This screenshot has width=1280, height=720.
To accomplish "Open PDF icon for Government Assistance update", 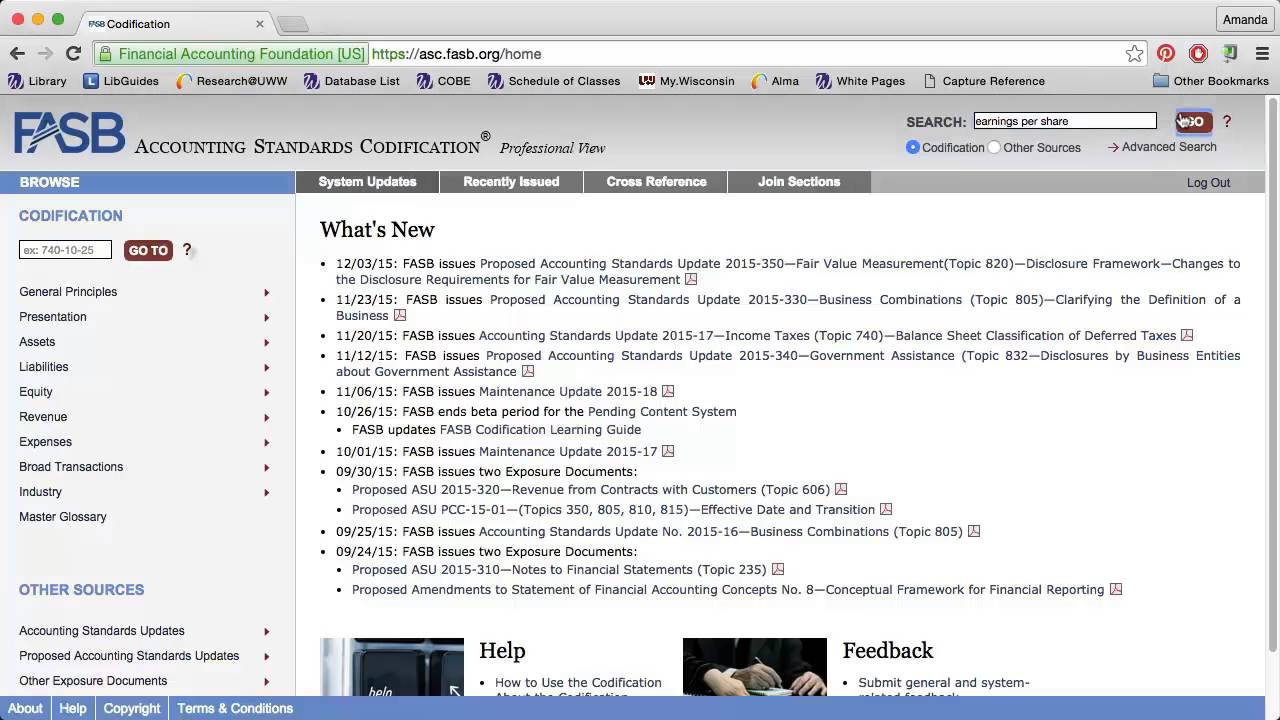I will pyautogui.click(x=528, y=372).
